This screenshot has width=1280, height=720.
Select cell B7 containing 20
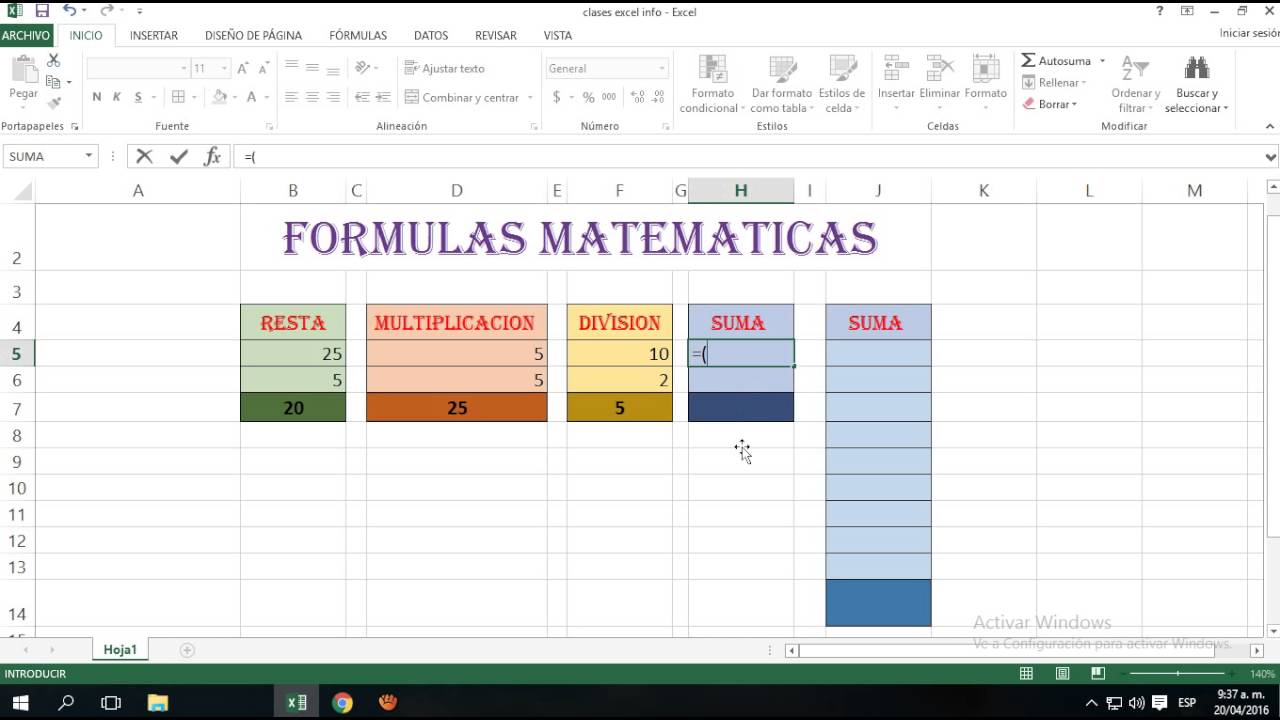pos(293,408)
